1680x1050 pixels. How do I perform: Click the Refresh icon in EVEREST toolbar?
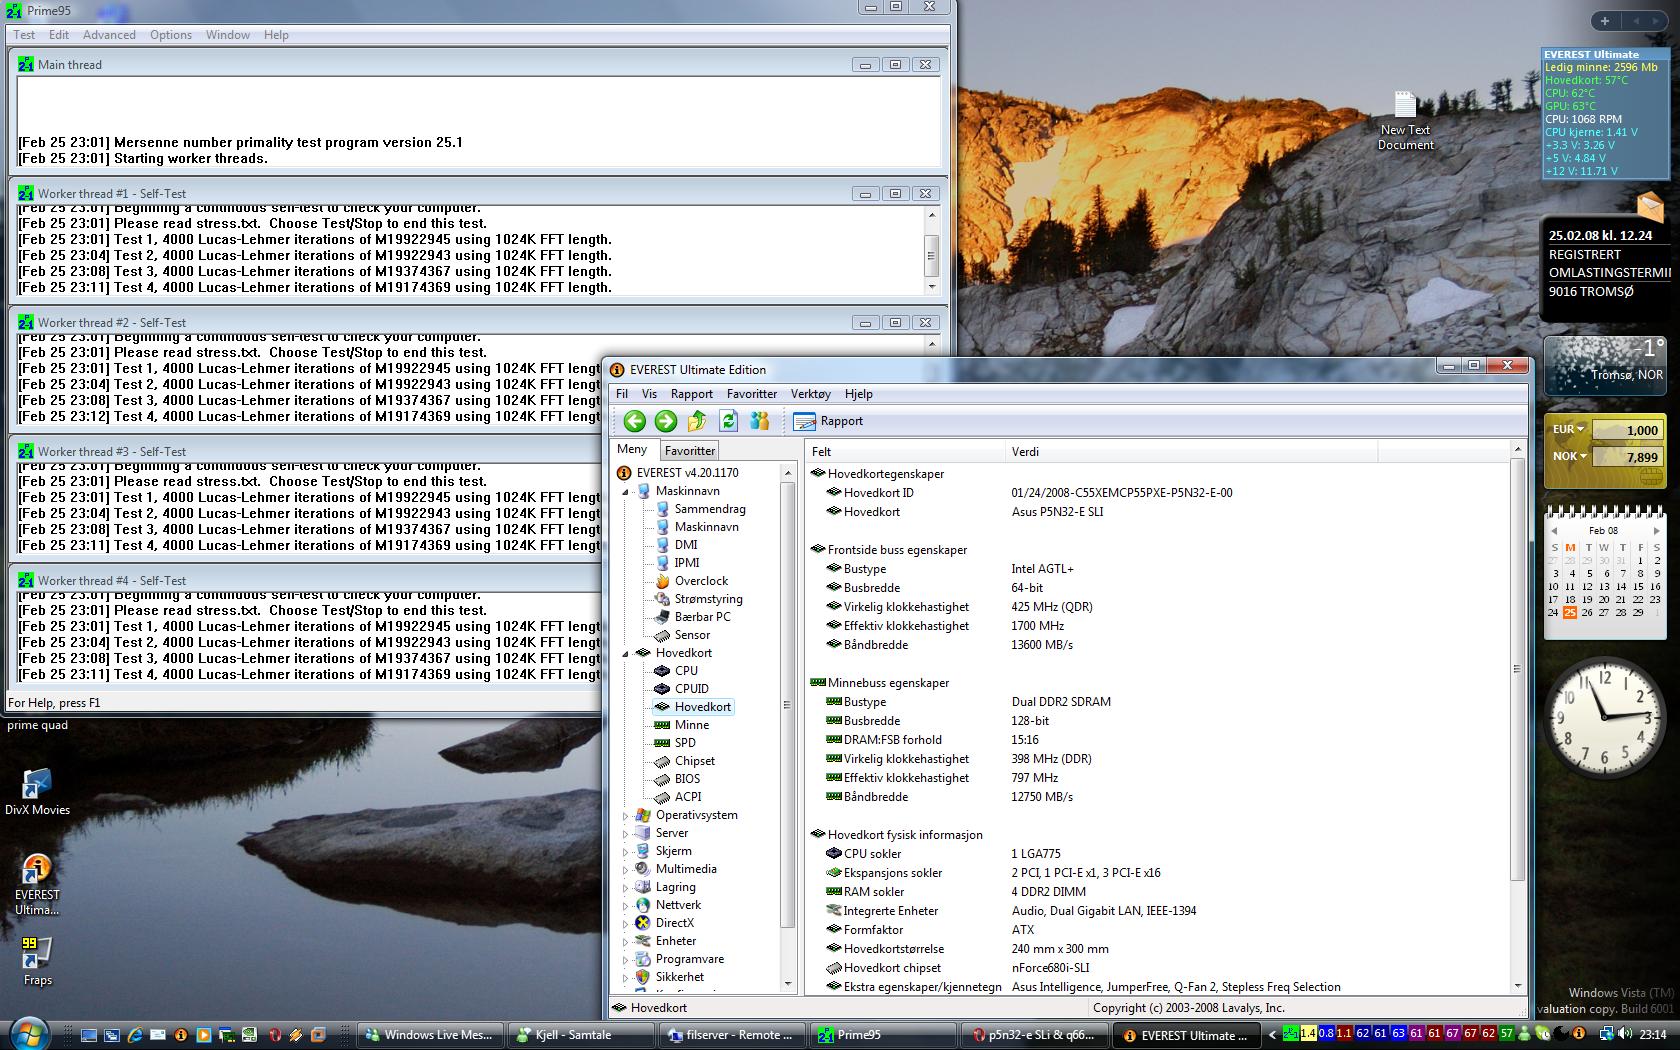tap(728, 421)
